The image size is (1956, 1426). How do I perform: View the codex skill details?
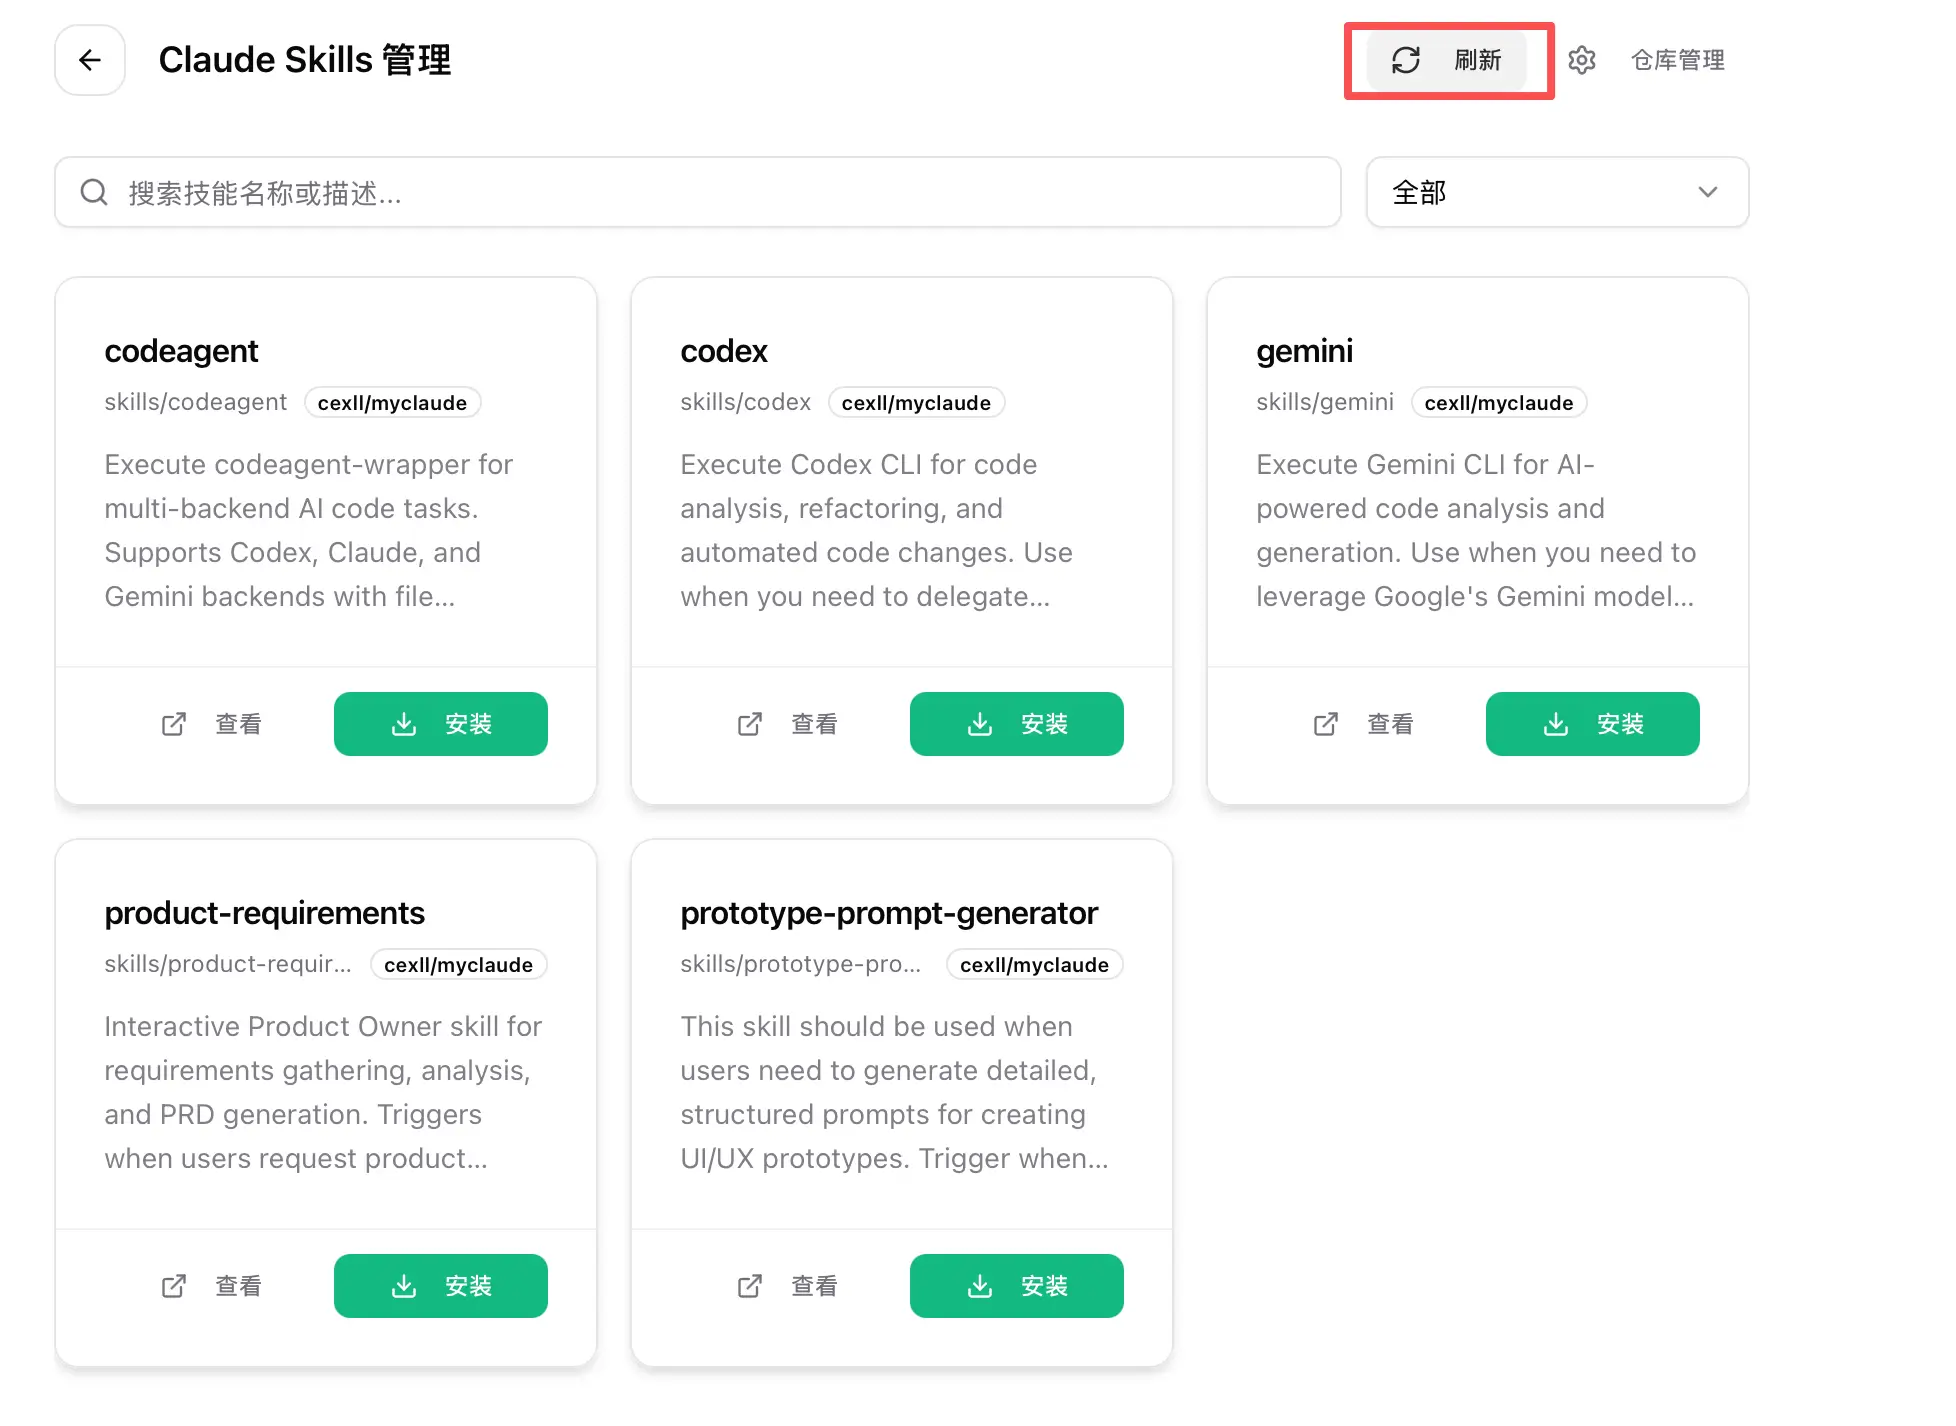tap(814, 724)
